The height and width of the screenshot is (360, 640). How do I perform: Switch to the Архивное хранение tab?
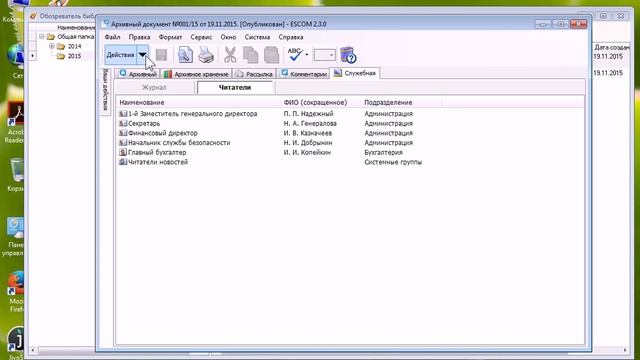(196, 74)
